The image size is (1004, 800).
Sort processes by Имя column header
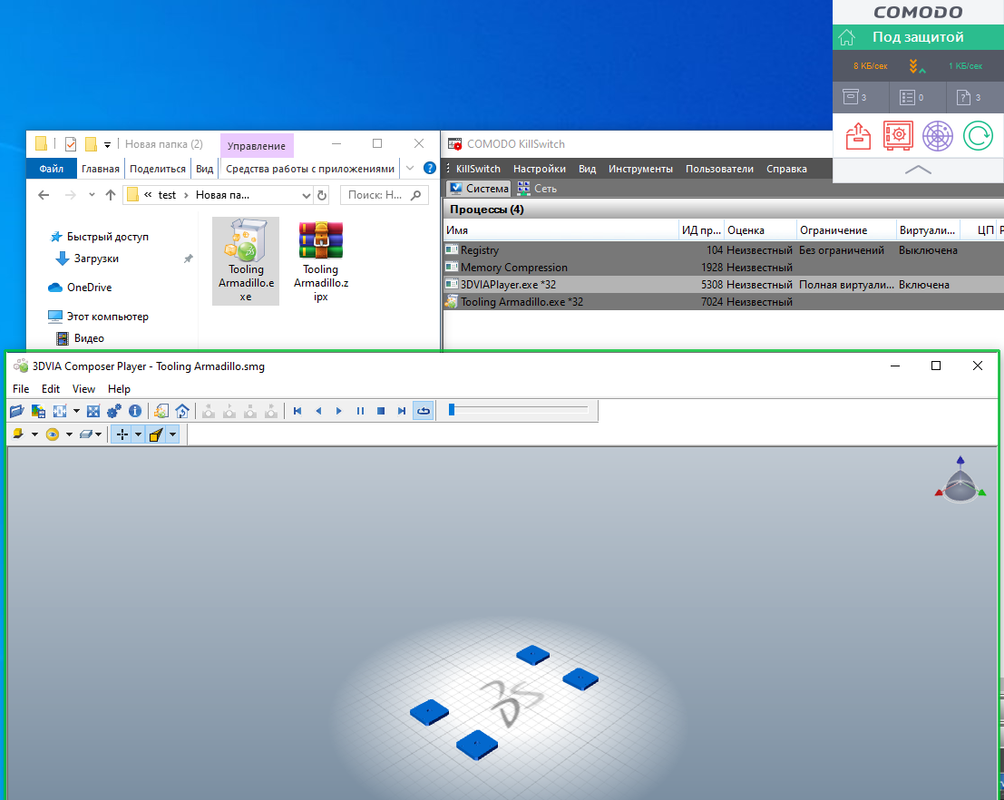tap(561, 230)
